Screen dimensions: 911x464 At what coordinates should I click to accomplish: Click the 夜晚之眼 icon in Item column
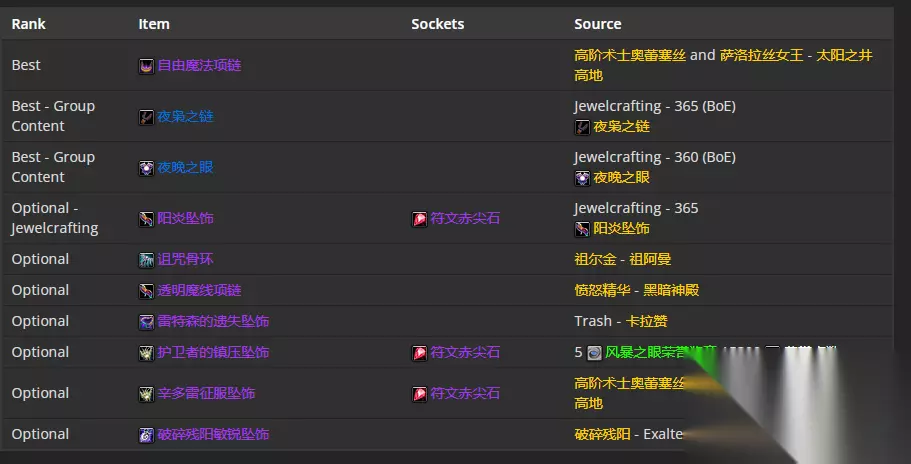tap(146, 168)
